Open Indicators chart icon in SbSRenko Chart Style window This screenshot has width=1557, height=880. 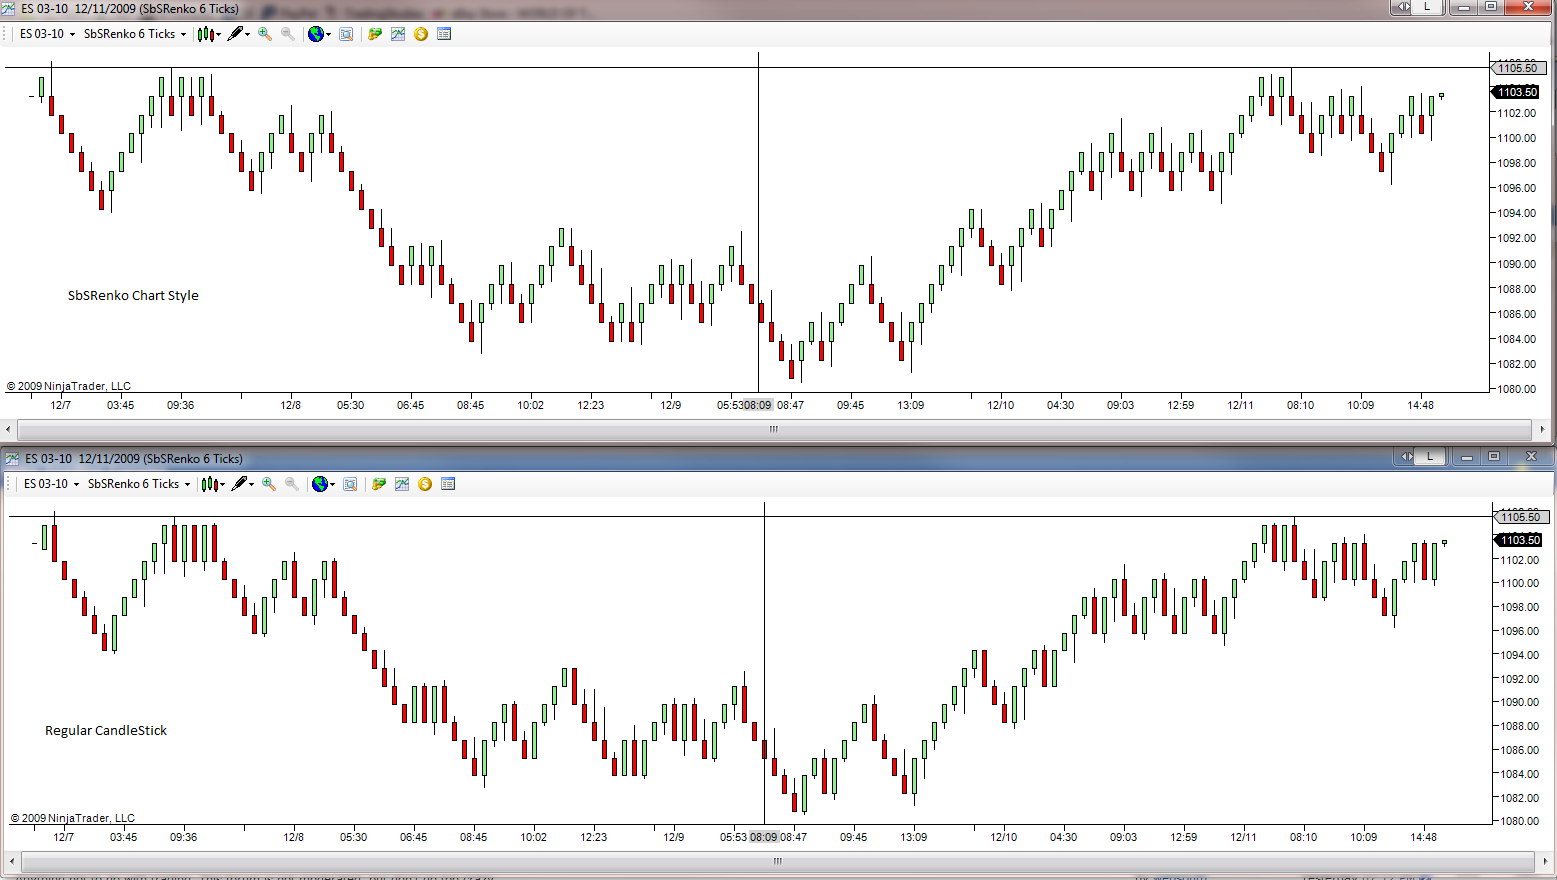(x=398, y=34)
